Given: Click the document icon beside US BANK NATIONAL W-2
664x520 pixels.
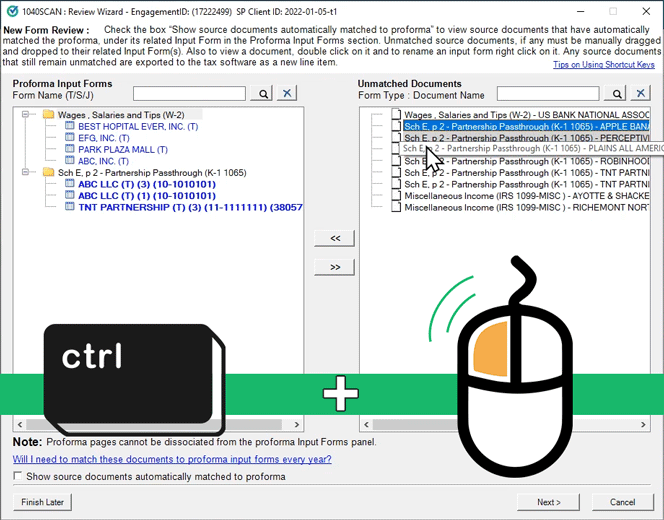Looking at the screenshot, I should [396, 115].
